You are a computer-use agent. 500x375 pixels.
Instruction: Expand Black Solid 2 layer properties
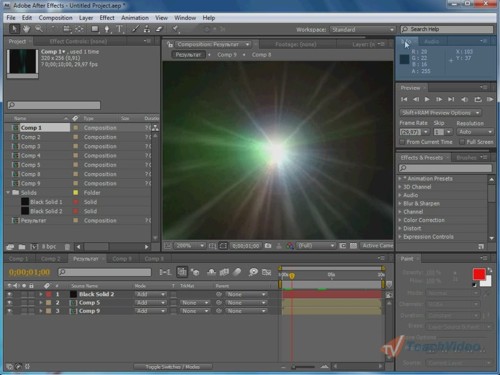tap(41, 294)
